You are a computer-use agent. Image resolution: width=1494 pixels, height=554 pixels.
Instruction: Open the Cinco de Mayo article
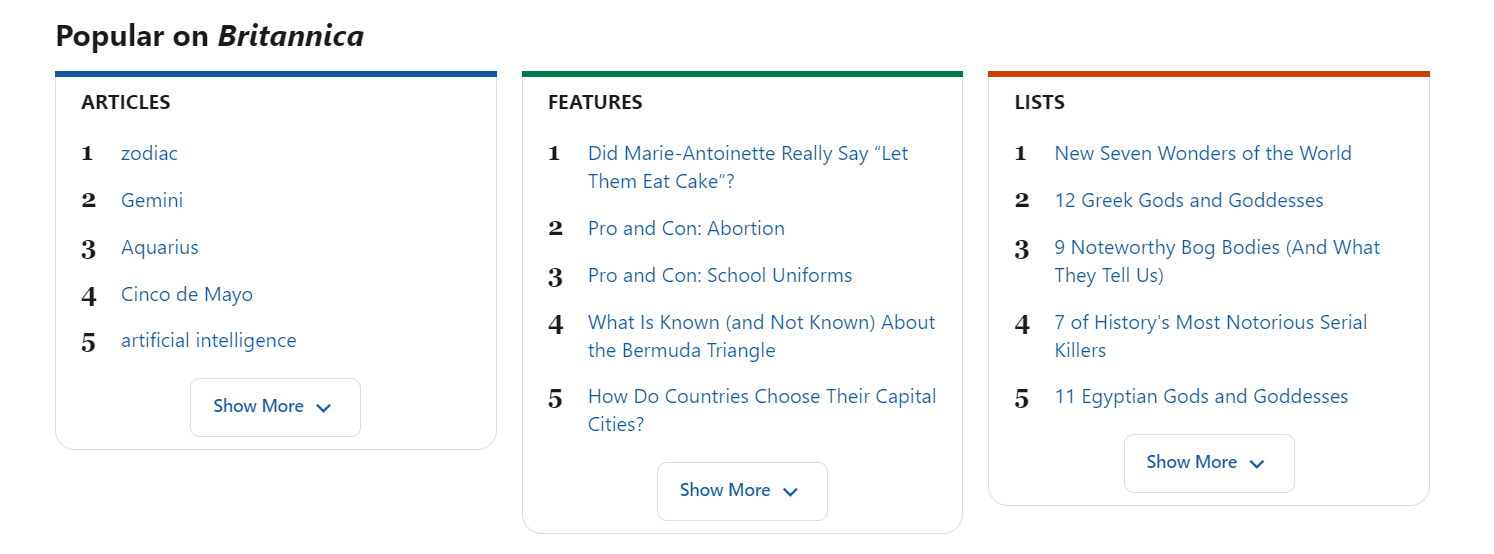point(187,295)
